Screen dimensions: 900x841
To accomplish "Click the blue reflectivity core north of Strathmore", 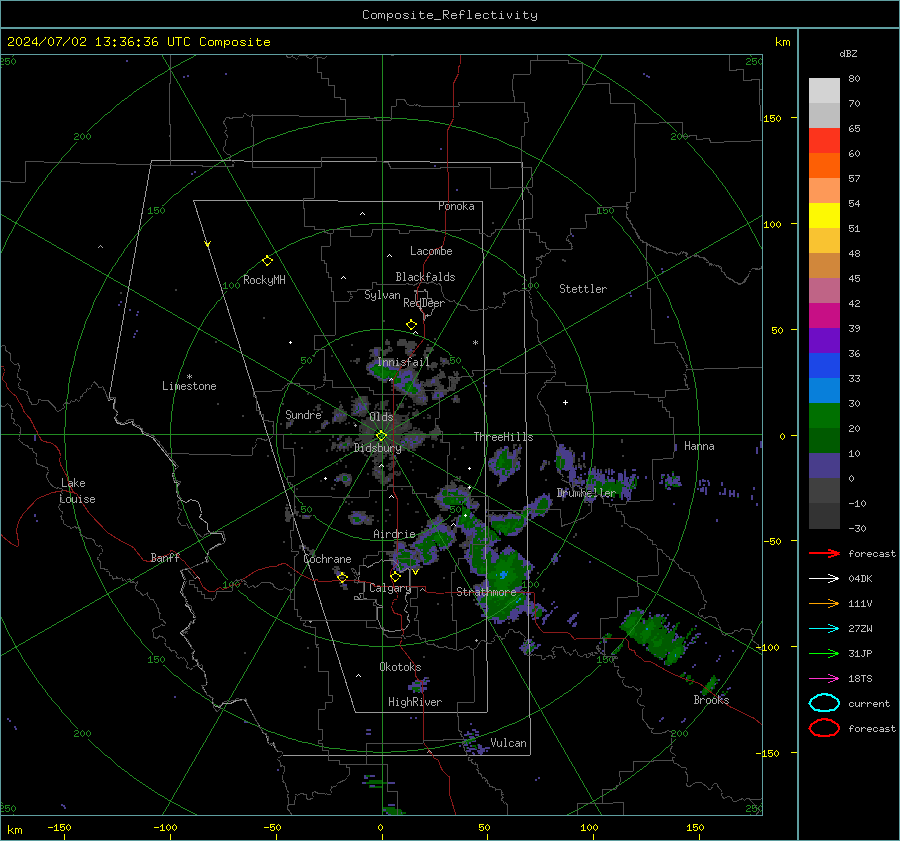I will coord(503,574).
